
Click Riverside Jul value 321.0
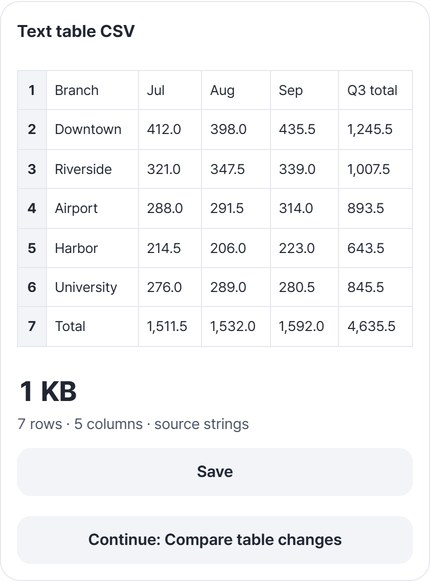(x=170, y=169)
